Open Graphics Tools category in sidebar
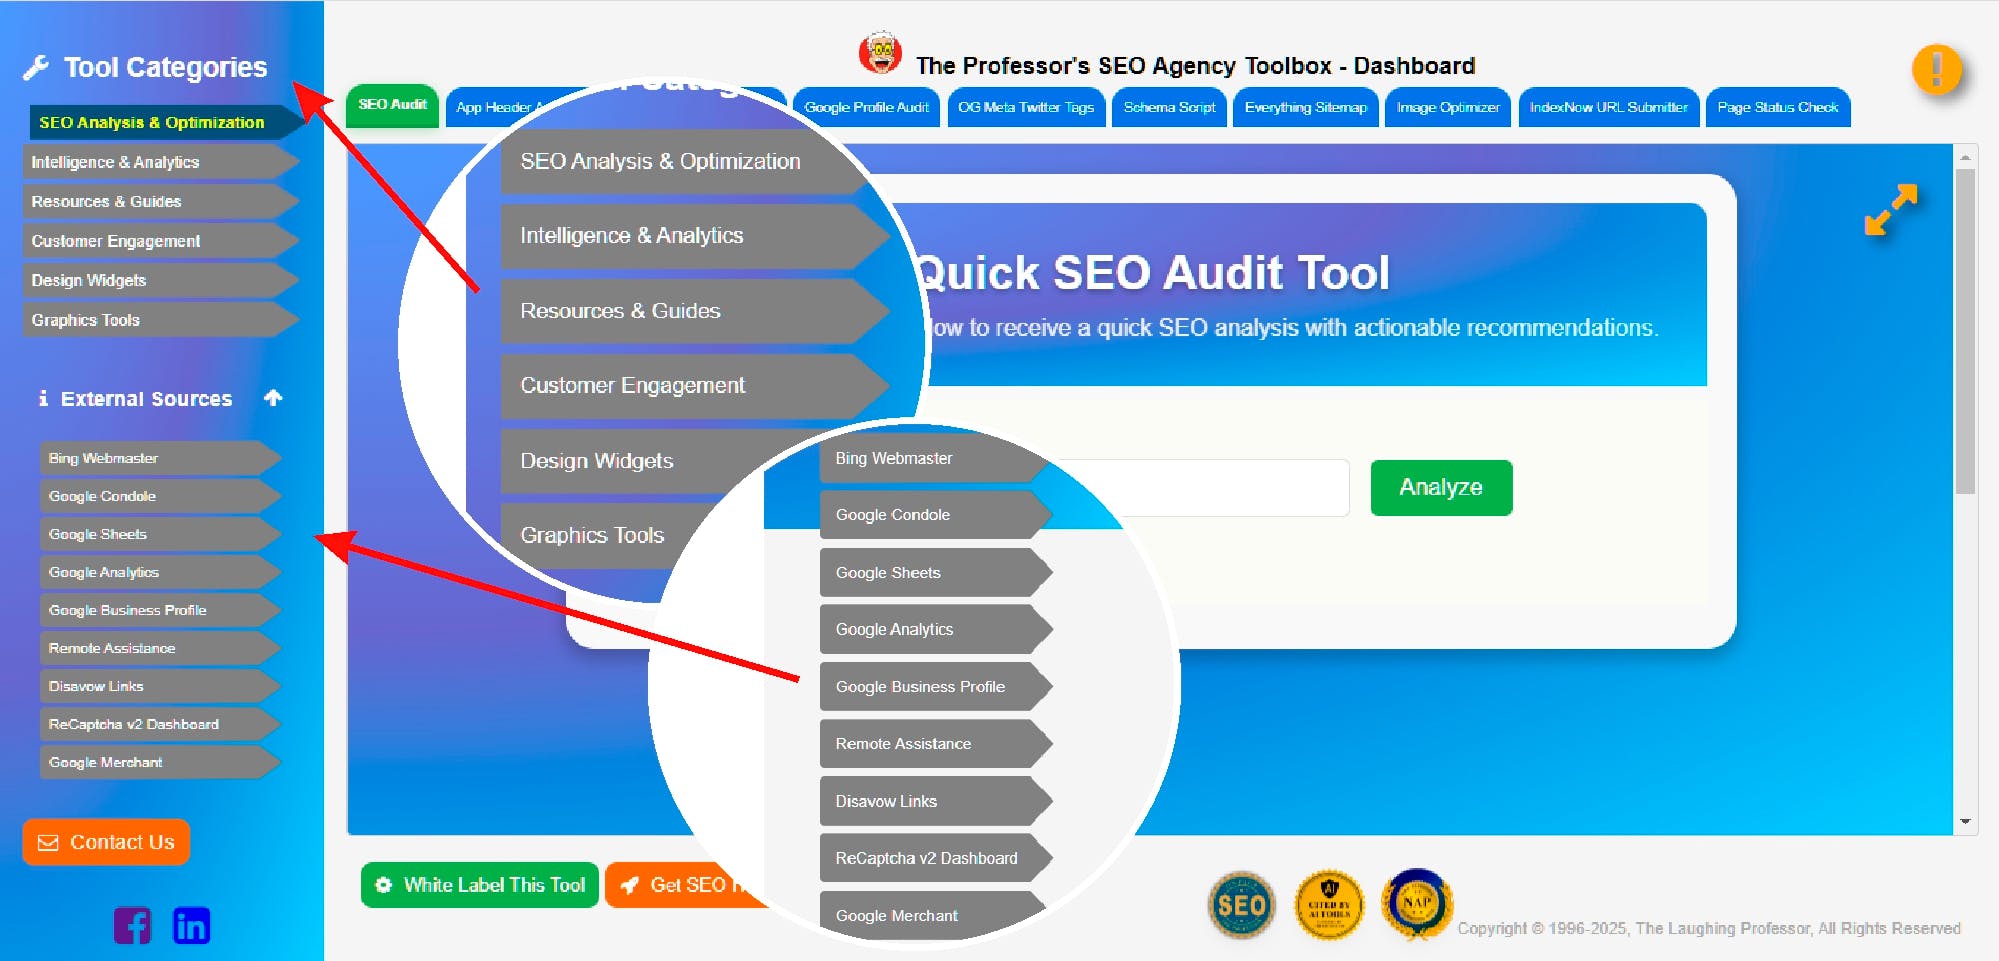This screenshot has width=1999, height=961. pos(160,320)
